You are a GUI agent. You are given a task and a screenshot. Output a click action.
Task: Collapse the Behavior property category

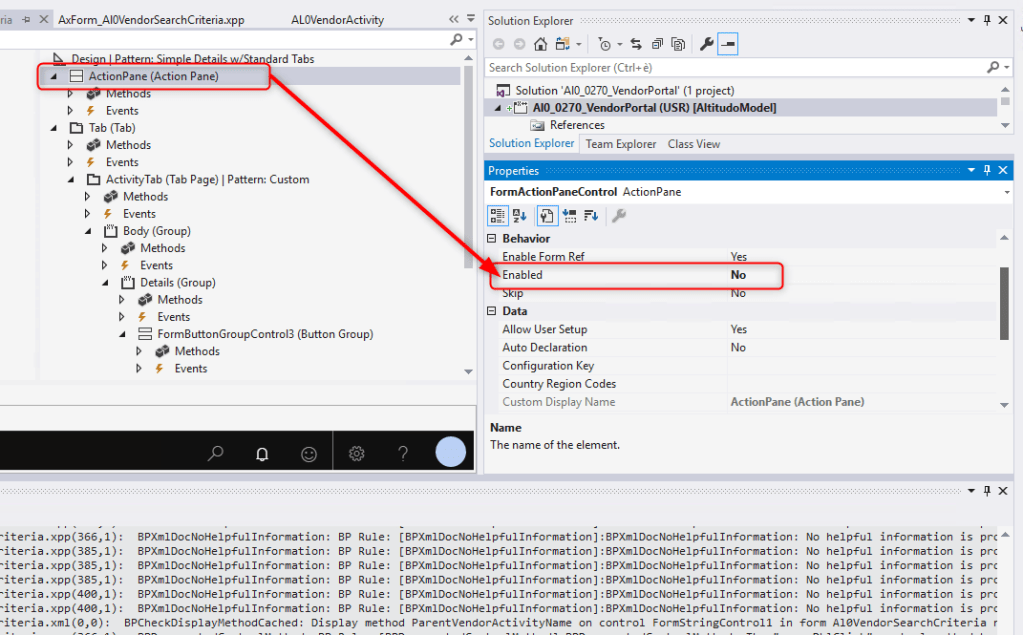click(491, 239)
